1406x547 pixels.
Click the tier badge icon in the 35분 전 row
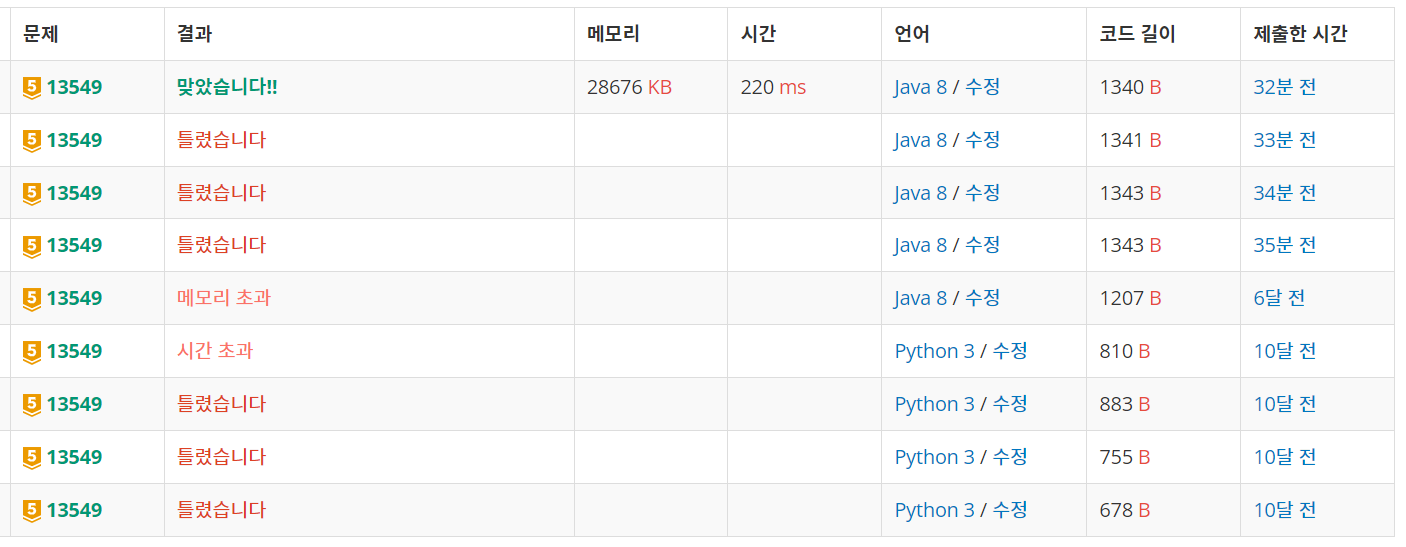31,246
